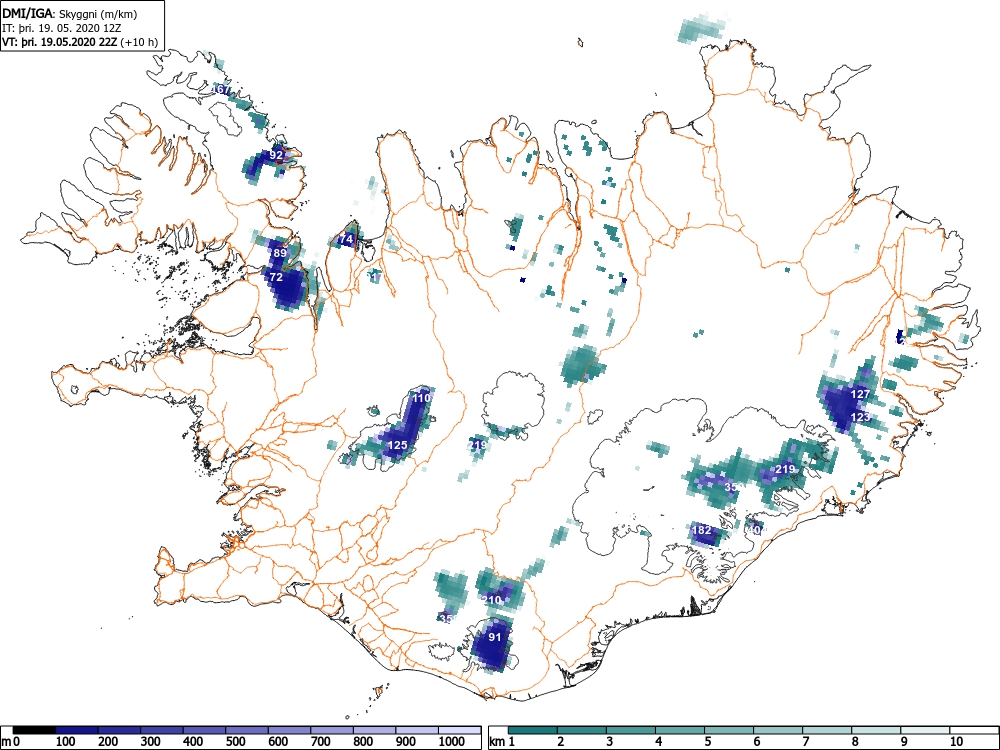Click the '67' value in the Westfjords

click(221, 89)
